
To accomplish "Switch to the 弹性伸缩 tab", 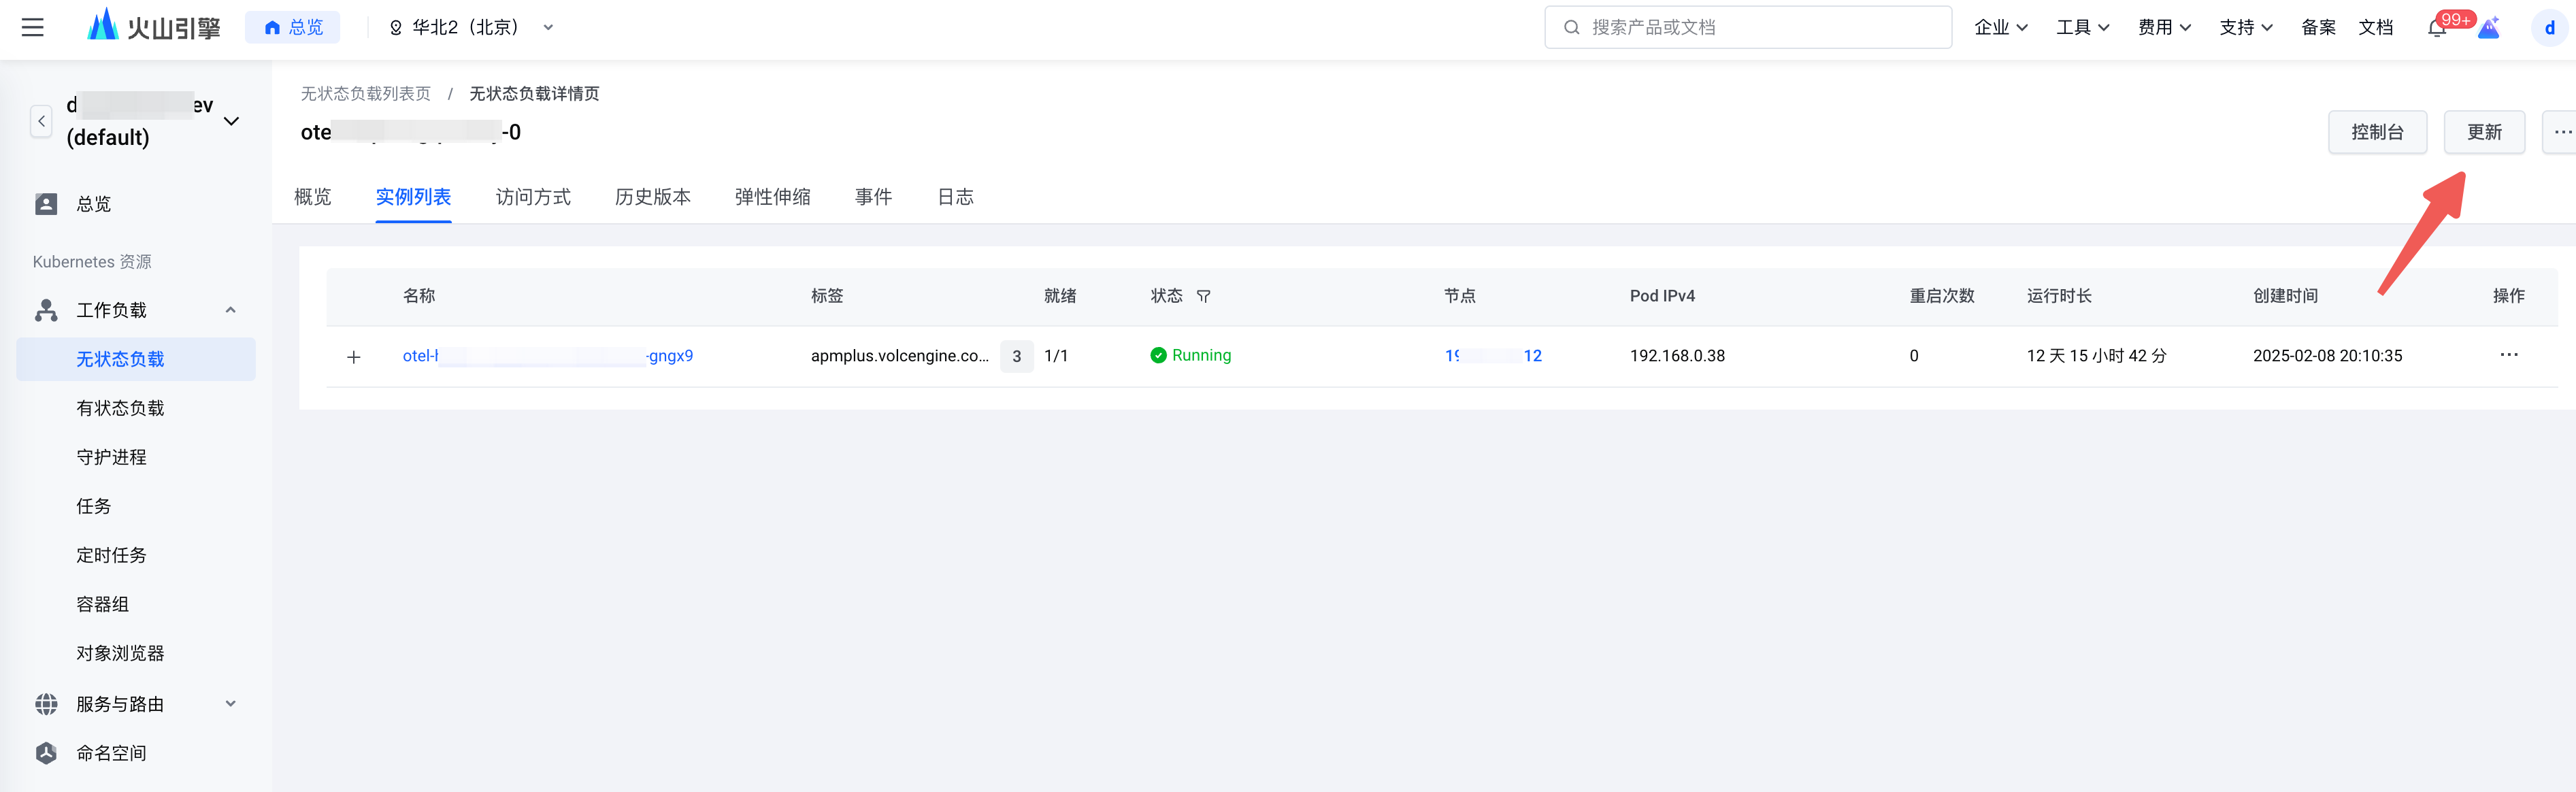I will [773, 197].
